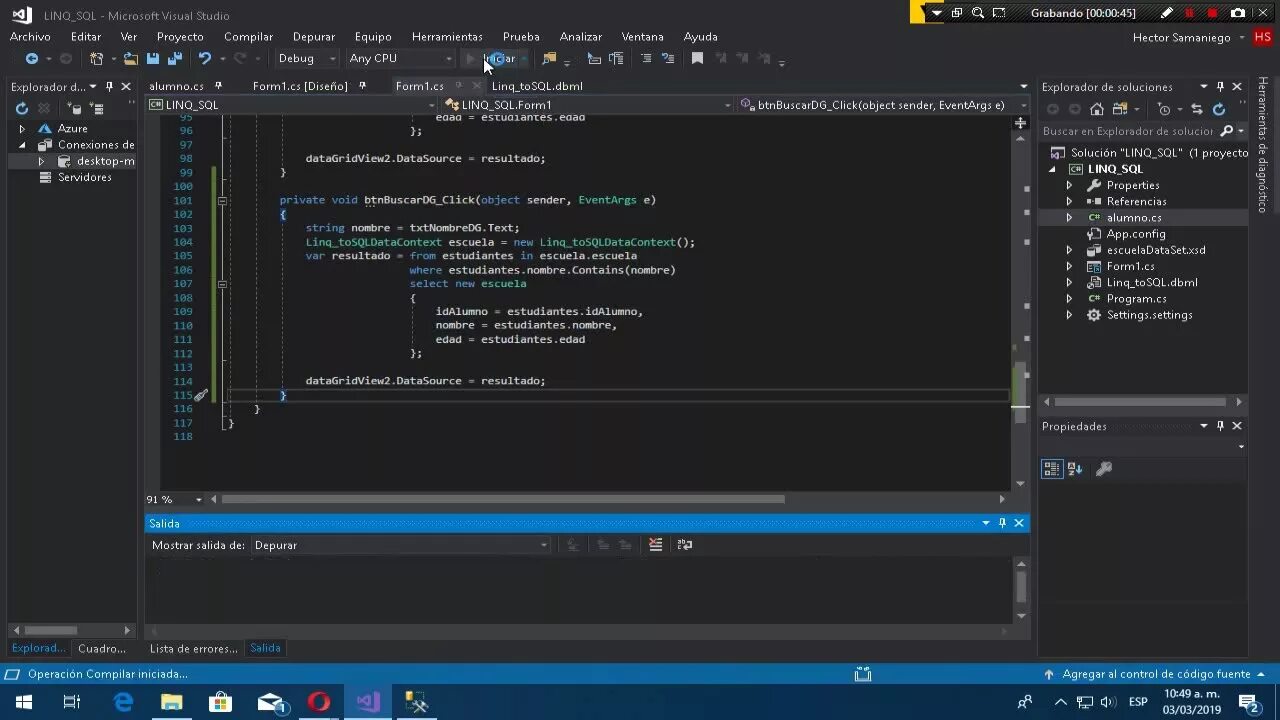Open the Compilar menu
The image size is (1280, 720).
click(x=248, y=37)
